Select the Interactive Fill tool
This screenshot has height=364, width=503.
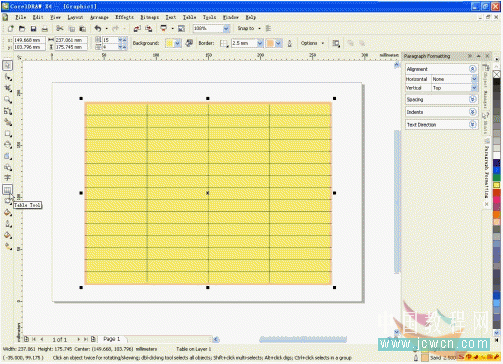click(8, 247)
